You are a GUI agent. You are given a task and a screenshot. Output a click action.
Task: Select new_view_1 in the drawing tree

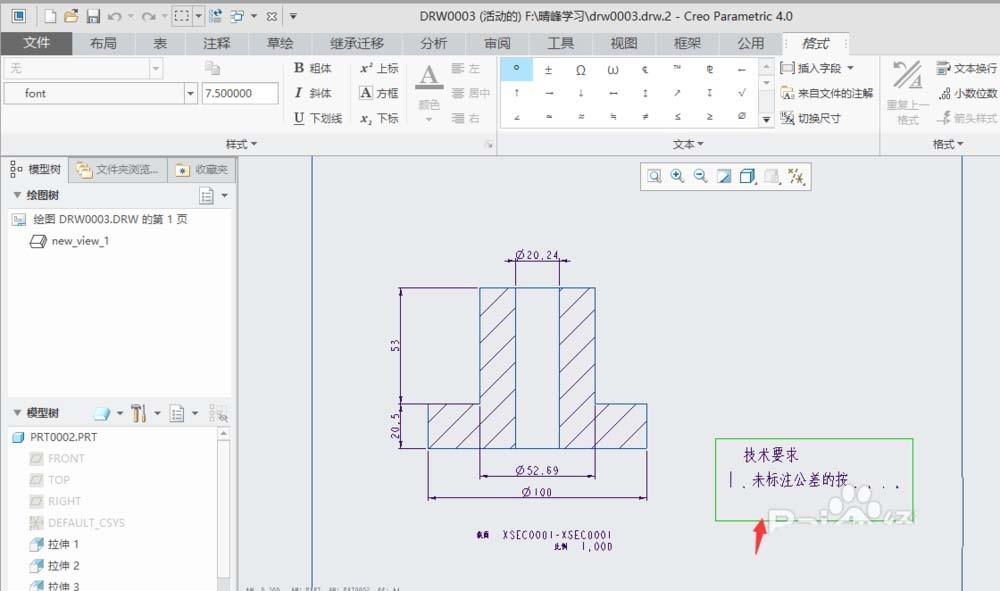click(x=79, y=240)
